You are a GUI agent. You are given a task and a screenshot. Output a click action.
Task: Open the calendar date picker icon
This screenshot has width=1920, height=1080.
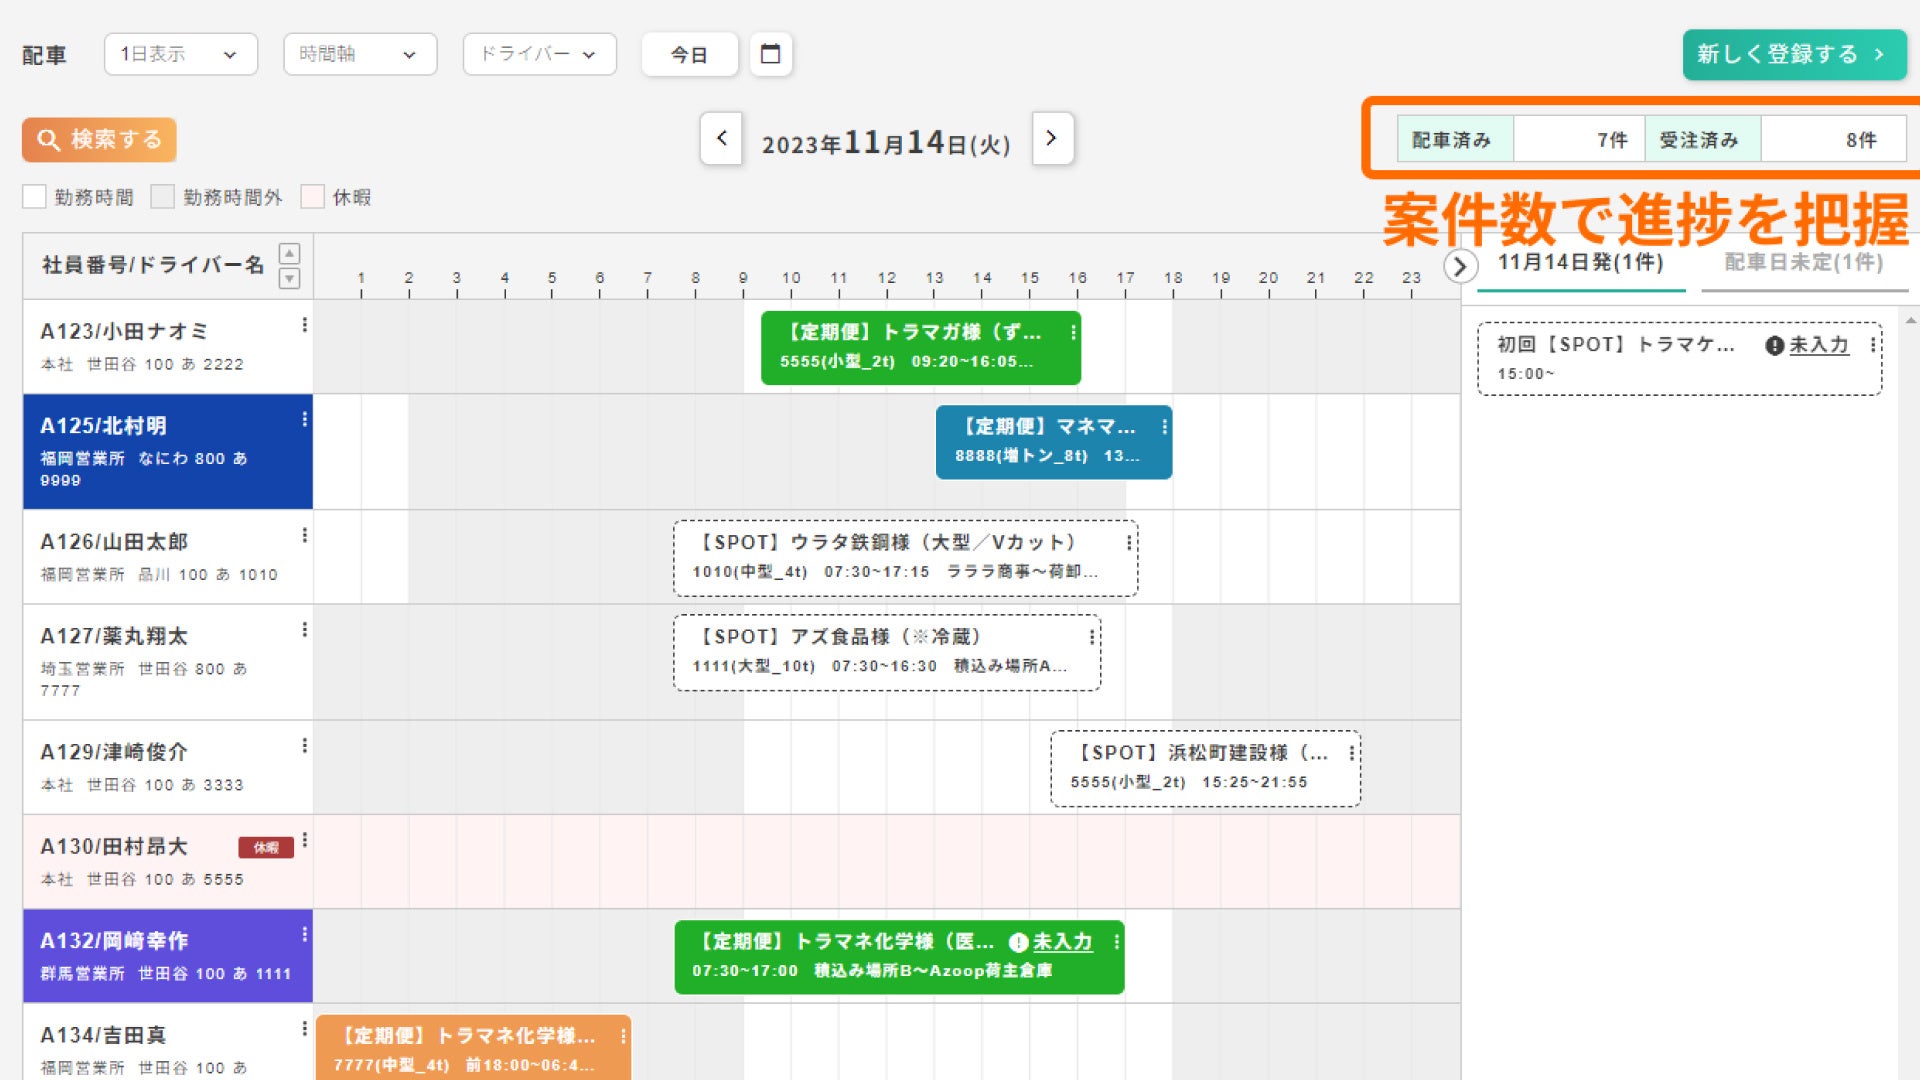pos(770,54)
